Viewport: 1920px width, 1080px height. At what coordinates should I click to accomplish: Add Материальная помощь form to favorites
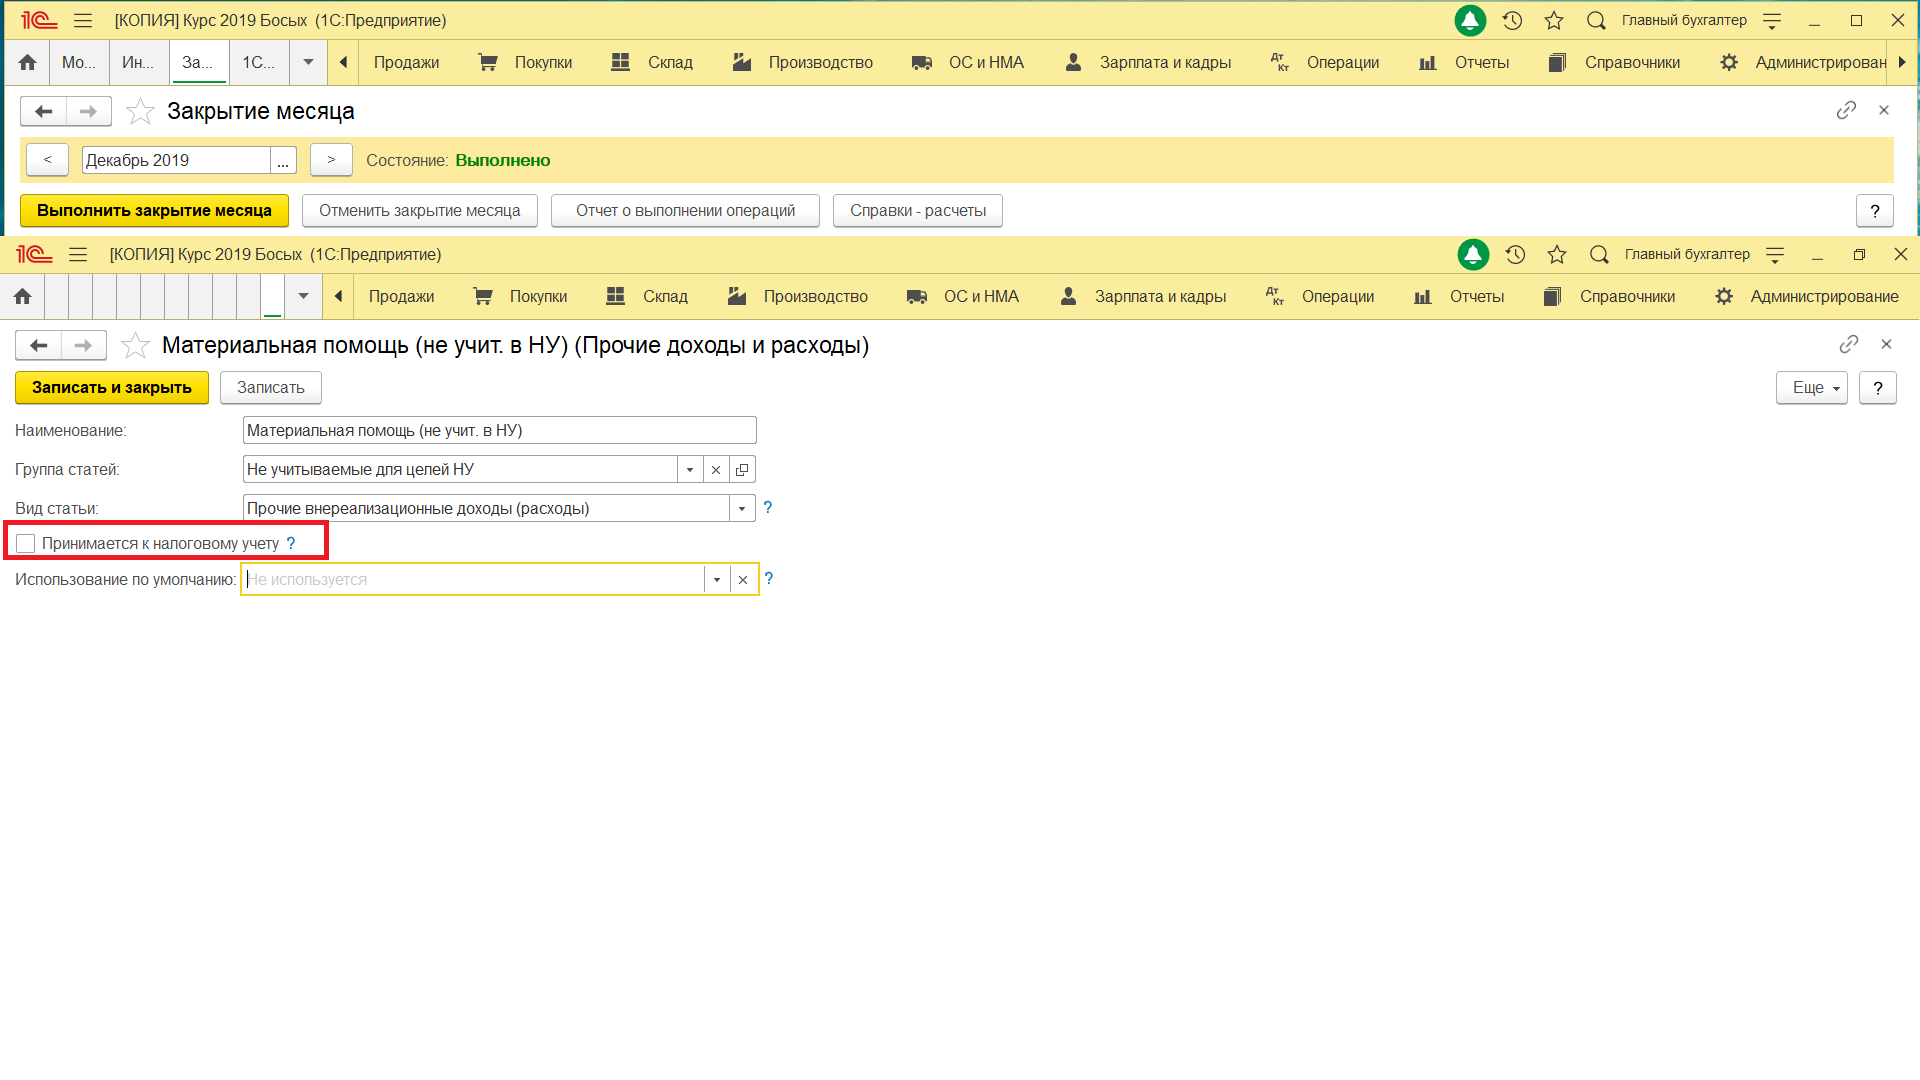pyautogui.click(x=135, y=346)
